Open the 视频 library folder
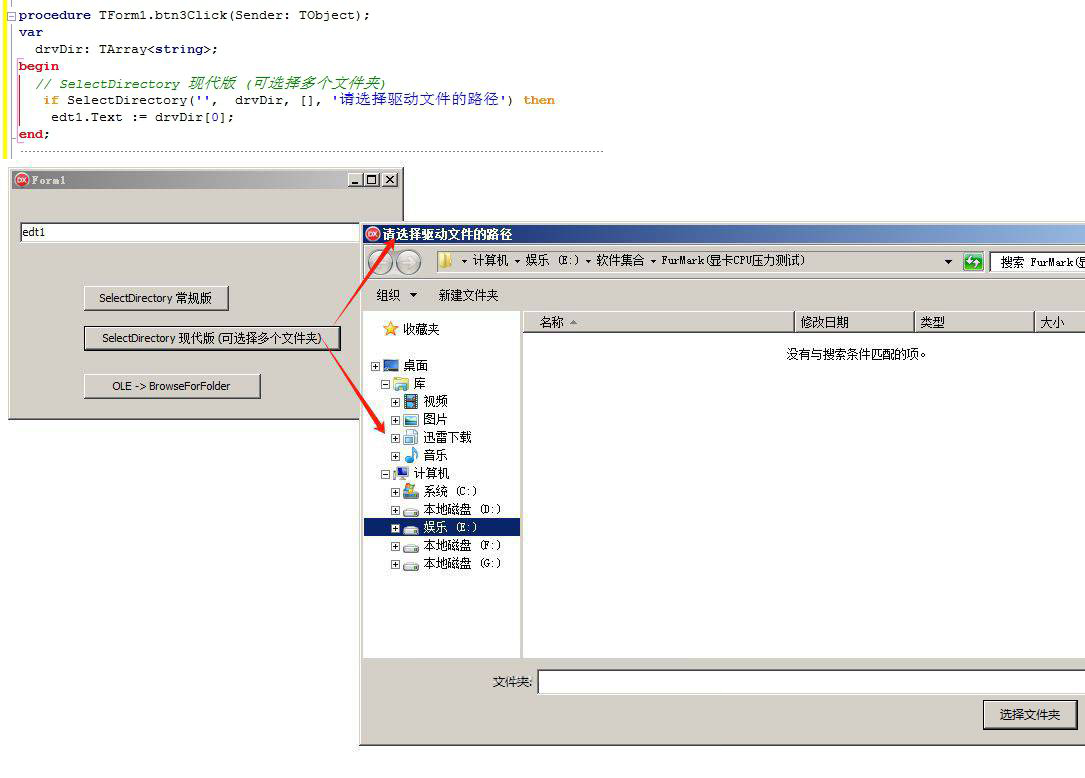1085x778 pixels. point(435,402)
